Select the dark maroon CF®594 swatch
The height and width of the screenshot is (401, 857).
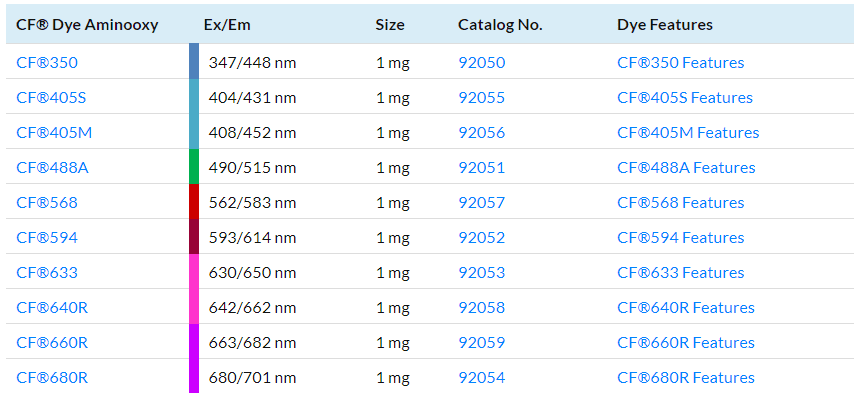pos(194,238)
